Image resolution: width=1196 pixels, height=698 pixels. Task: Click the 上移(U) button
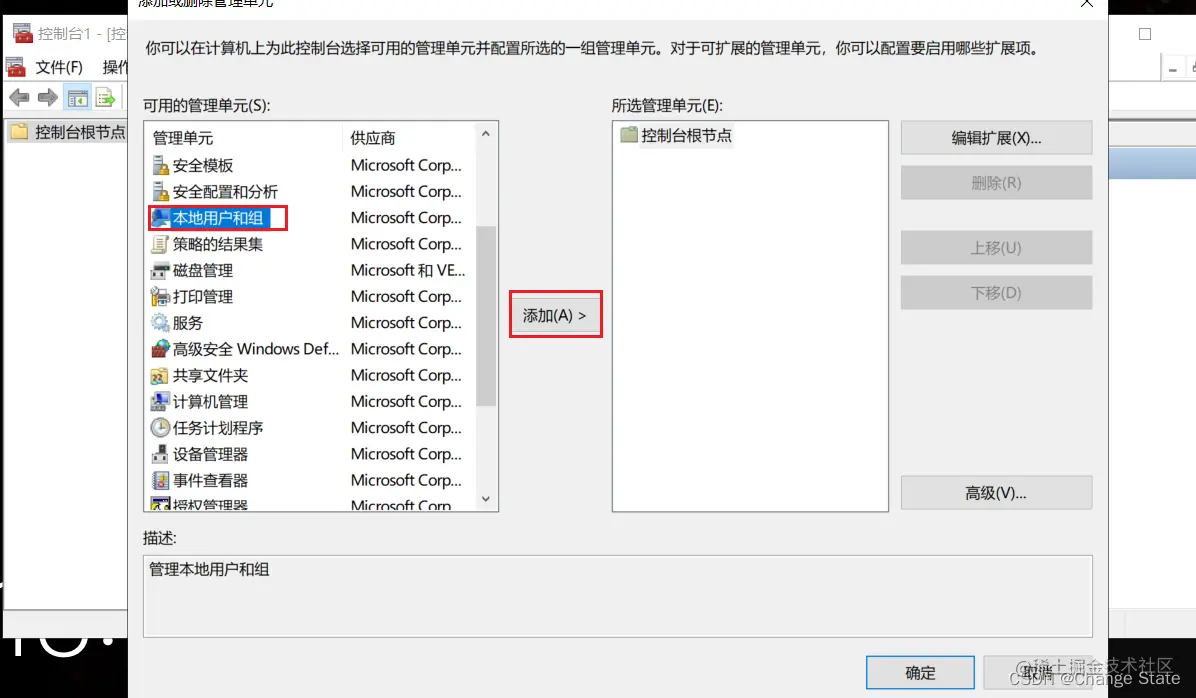pos(996,248)
